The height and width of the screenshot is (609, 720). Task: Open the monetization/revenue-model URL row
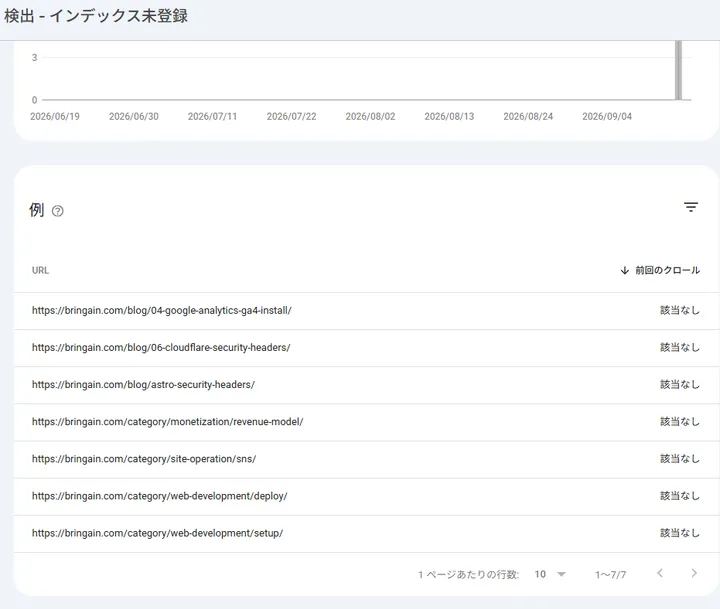(366, 422)
